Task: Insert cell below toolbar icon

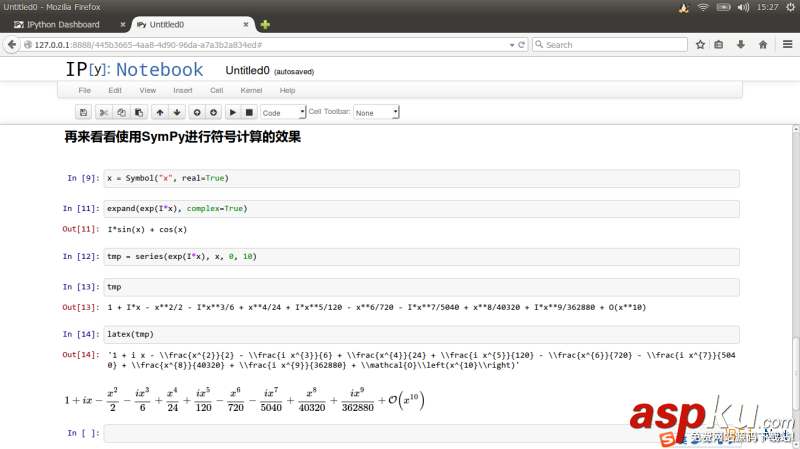Action: click(214, 112)
